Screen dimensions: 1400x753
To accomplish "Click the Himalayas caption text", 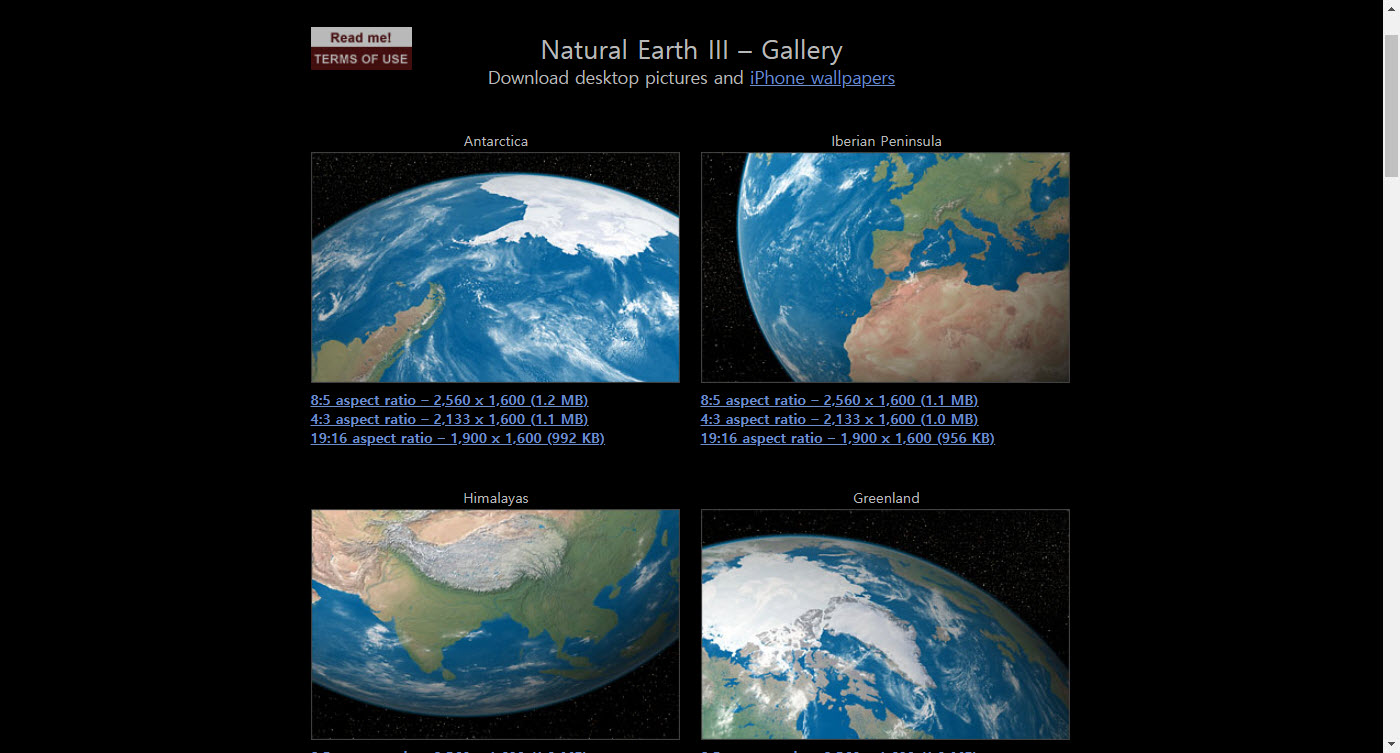I will (496, 498).
